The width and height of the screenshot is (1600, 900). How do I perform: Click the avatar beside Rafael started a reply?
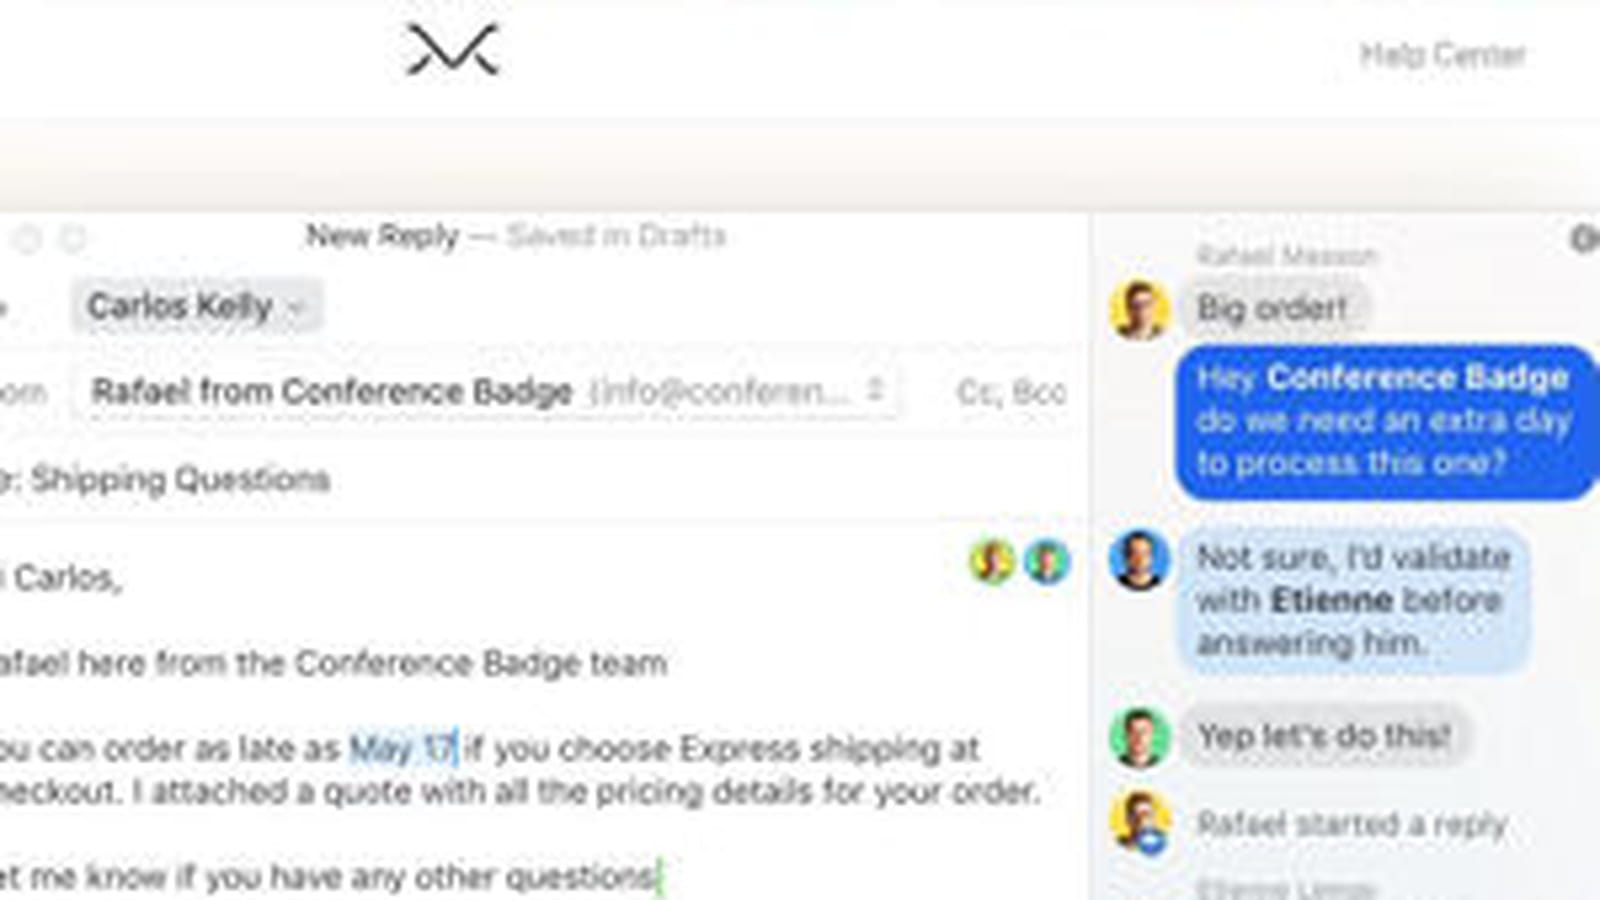point(1139,822)
